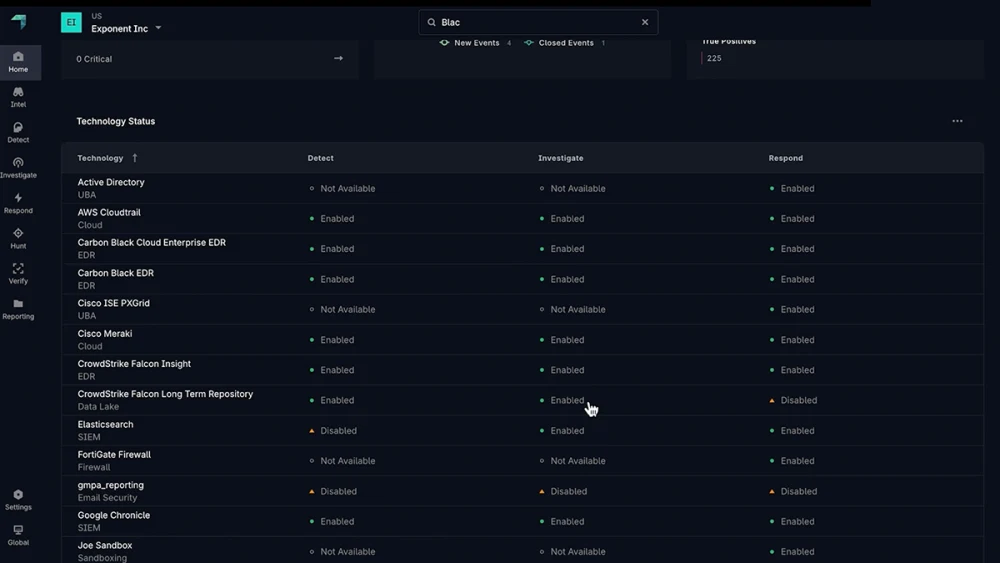The image size is (1000, 563).
Task: Sort by Technology column arrow
Action: [135, 158]
